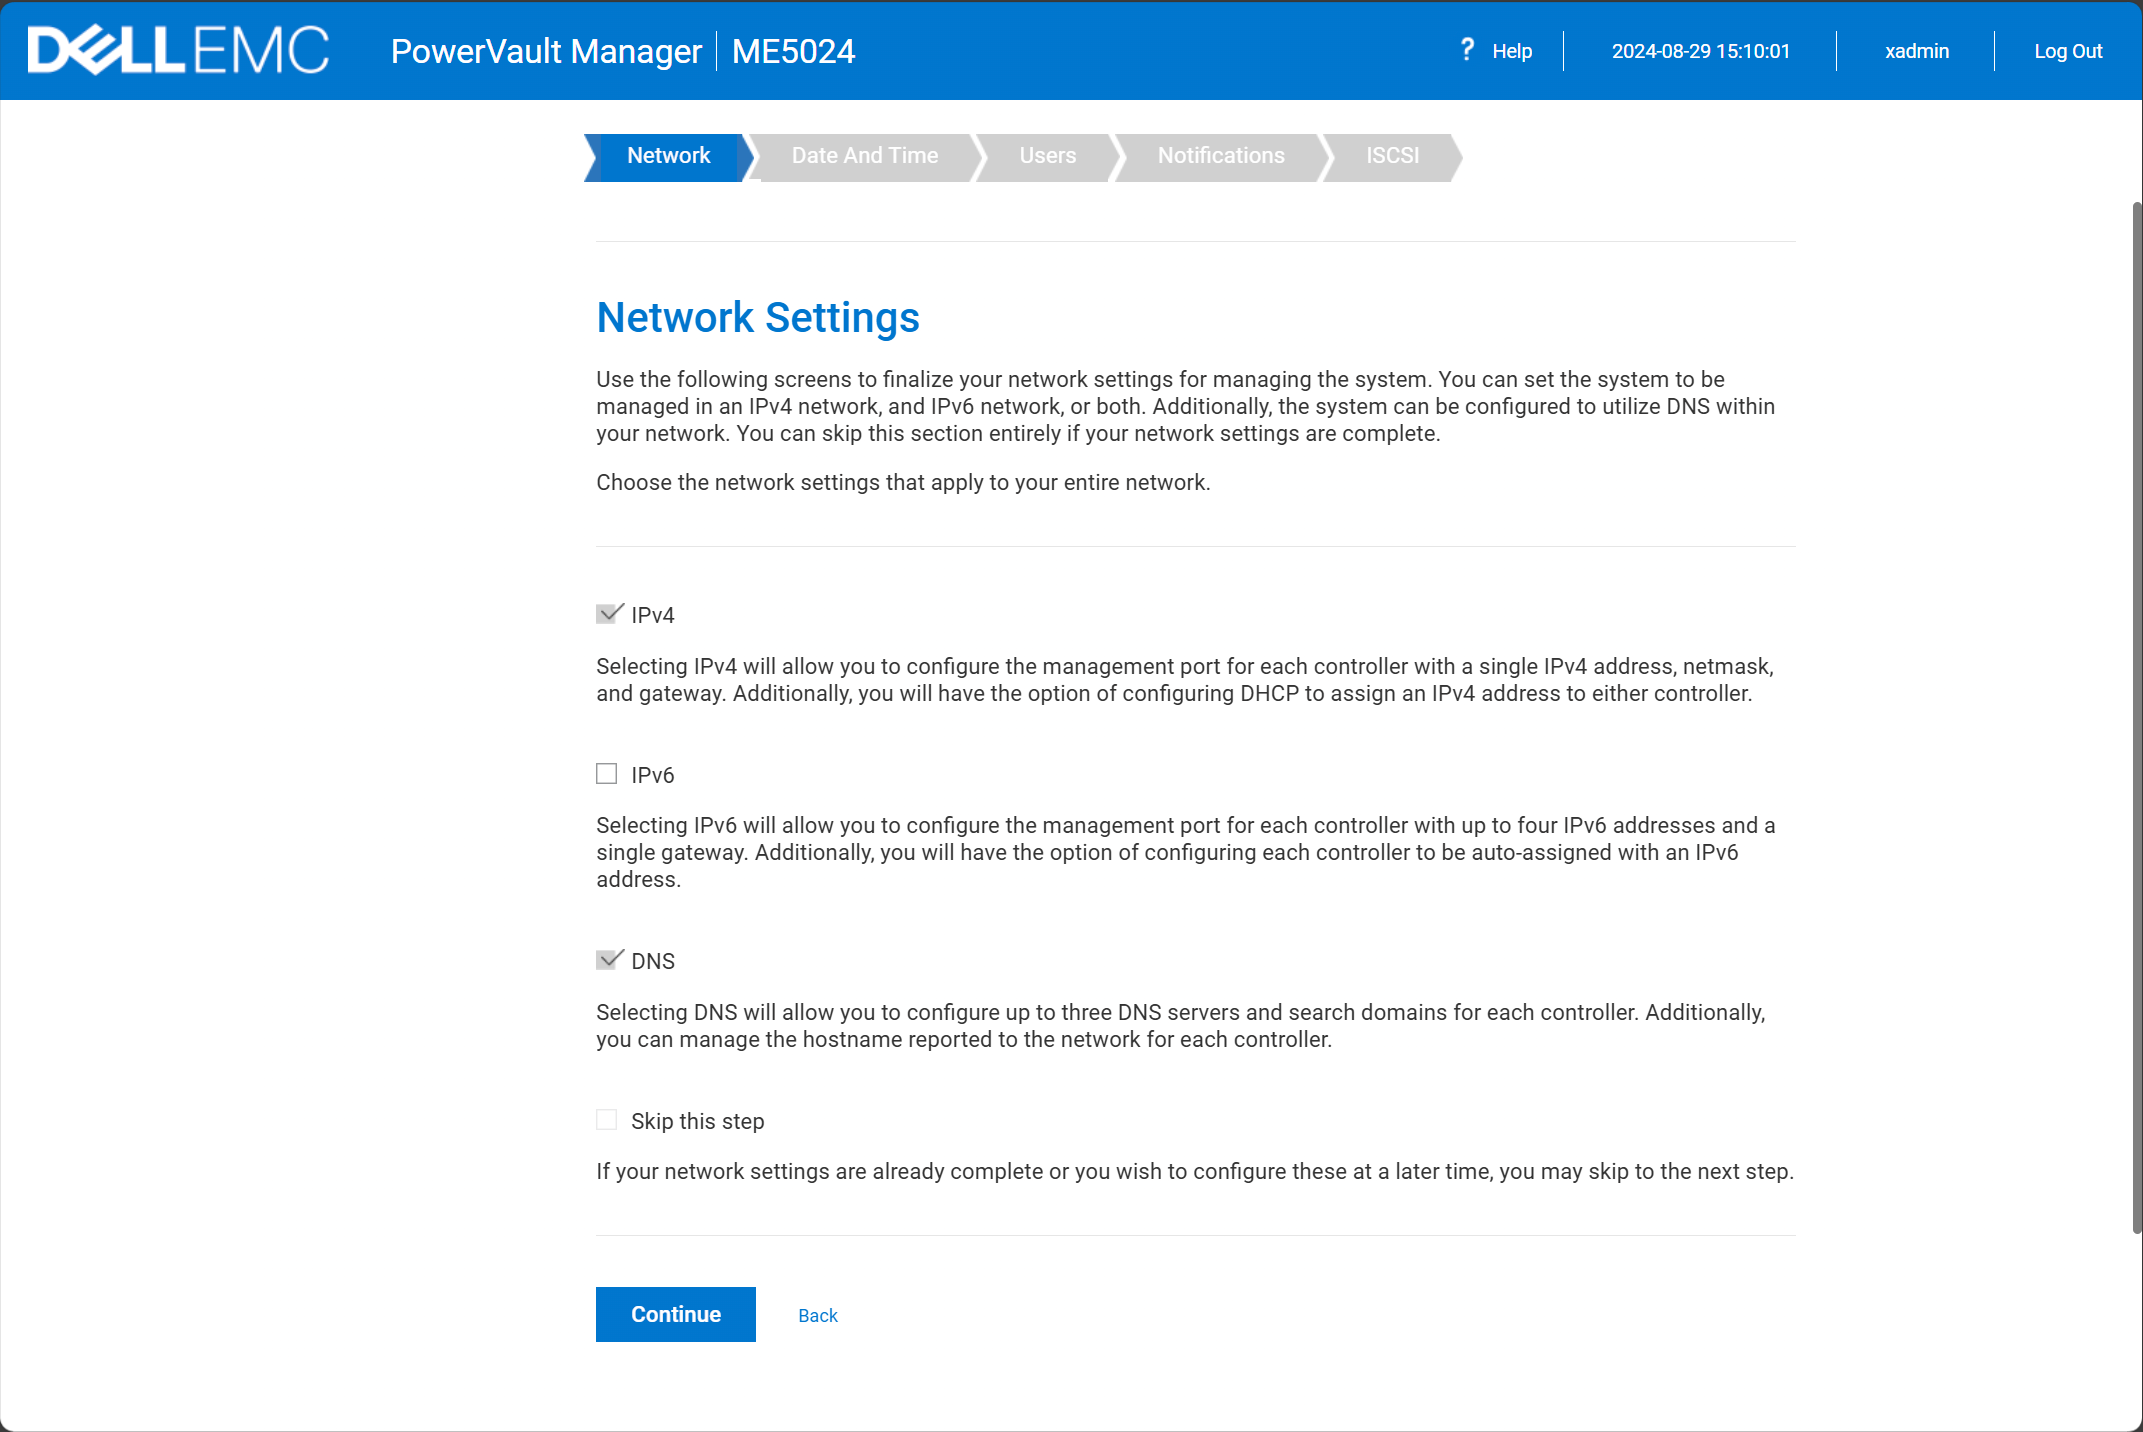Click the xadmin user menu
The width and height of the screenshot is (2143, 1432).
(x=1916, y=51)
